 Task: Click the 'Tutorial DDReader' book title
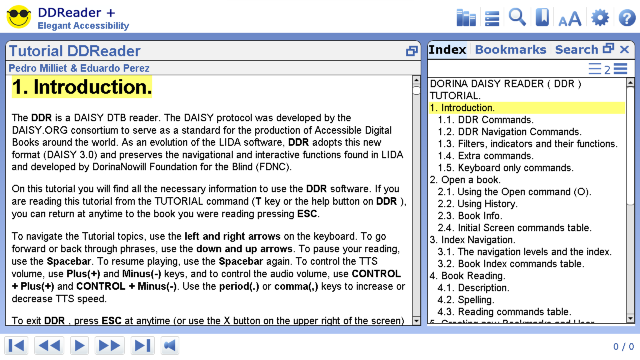click(75, 51)
